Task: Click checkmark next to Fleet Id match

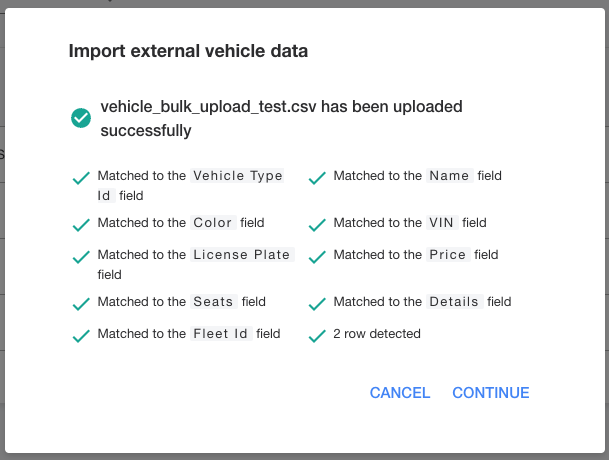Action: coord(81,336)
